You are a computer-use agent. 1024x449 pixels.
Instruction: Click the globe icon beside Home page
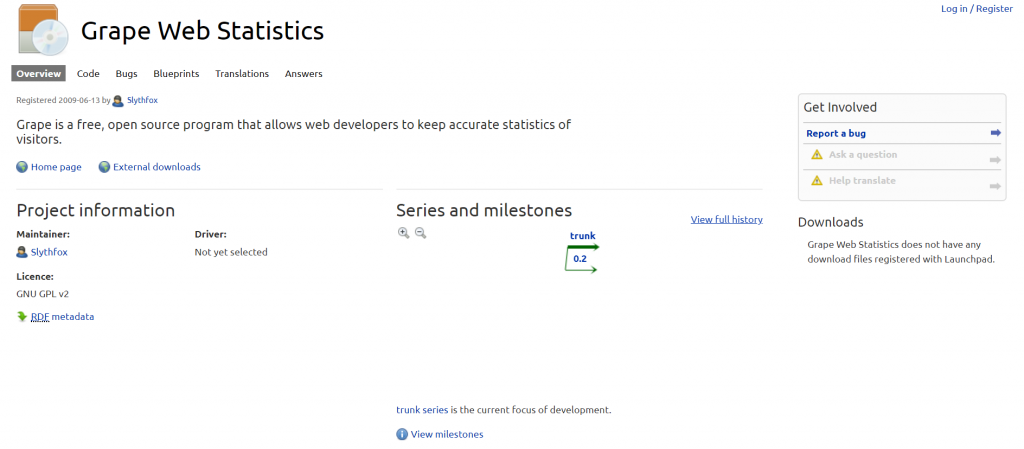pyautogui.click(x=22, y=167)
